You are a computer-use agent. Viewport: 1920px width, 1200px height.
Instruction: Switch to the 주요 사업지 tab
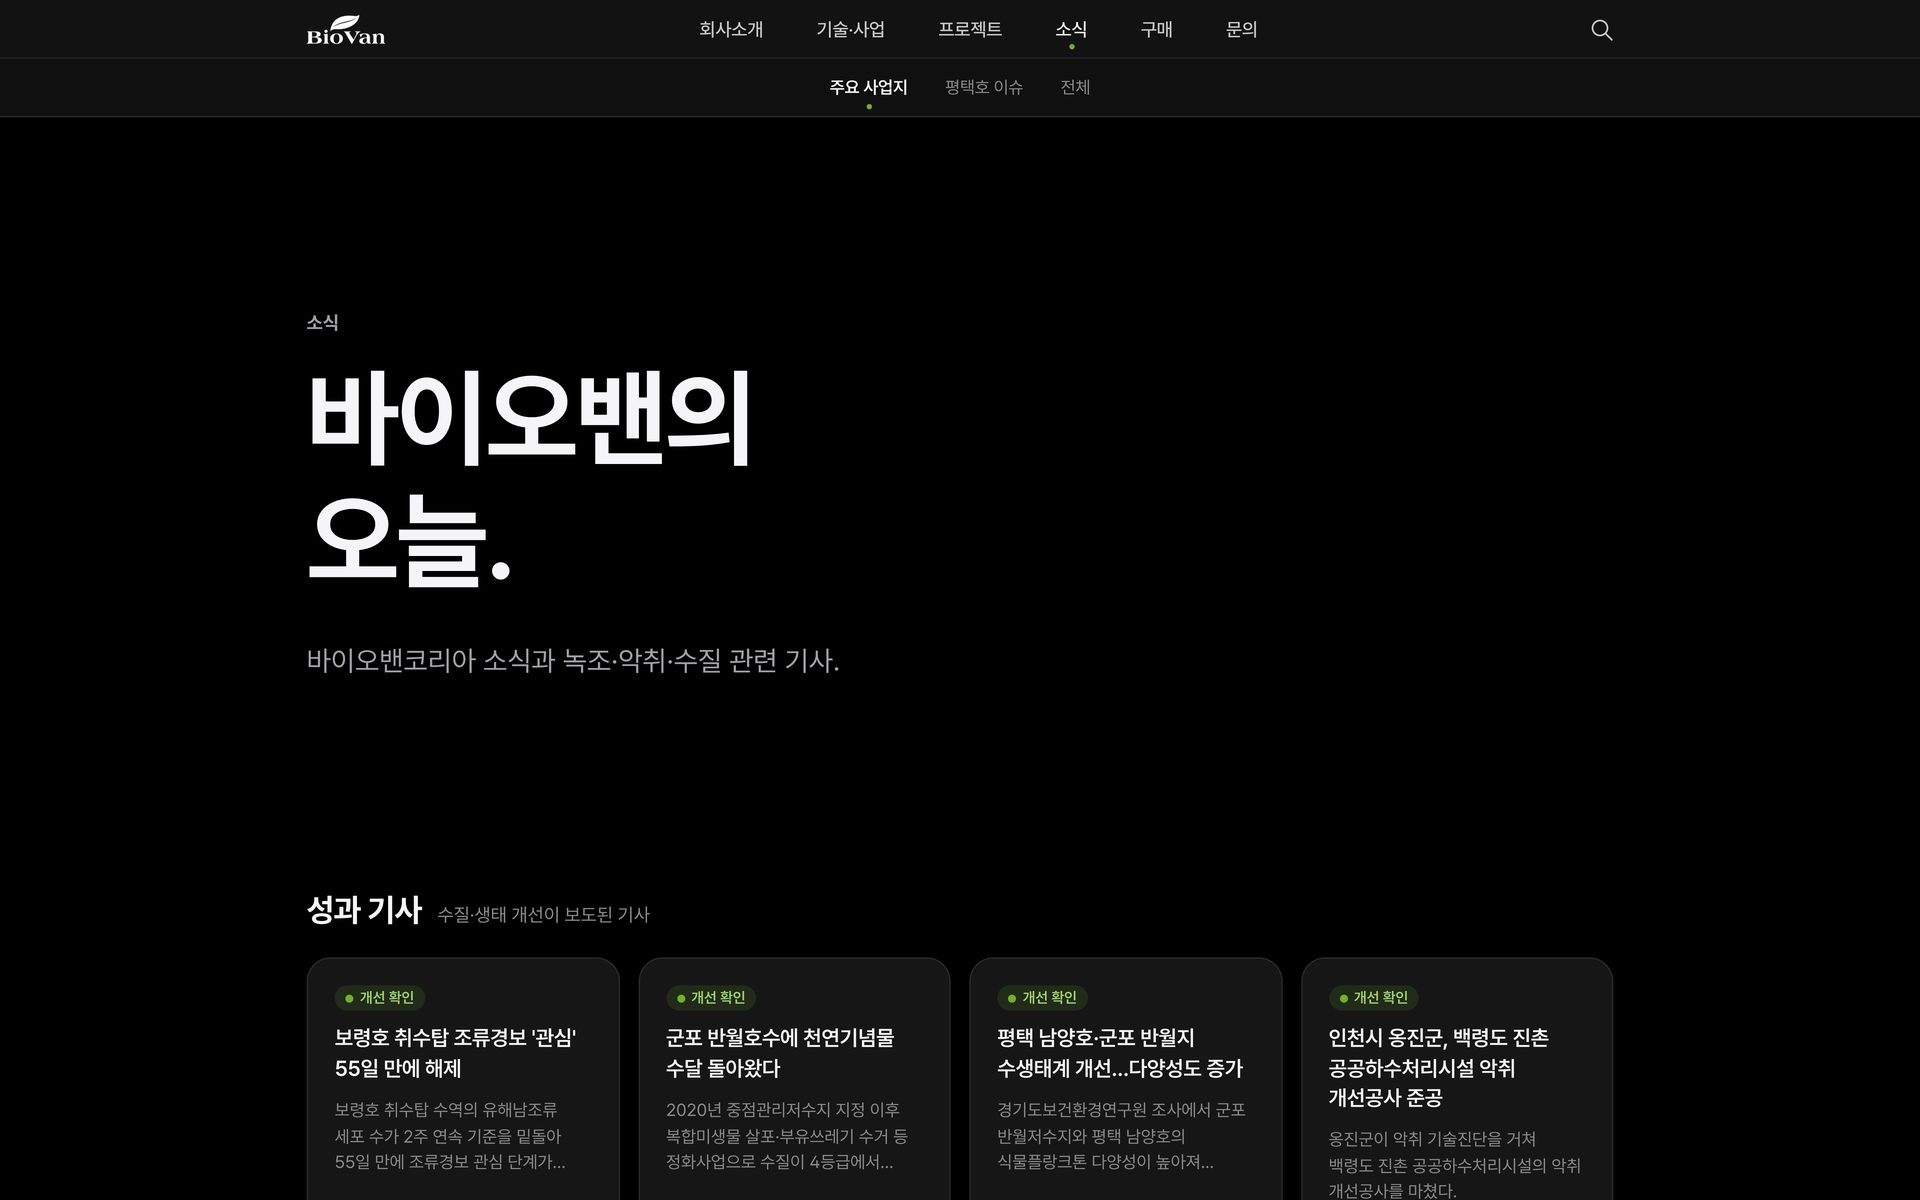[x=868, y=87]
